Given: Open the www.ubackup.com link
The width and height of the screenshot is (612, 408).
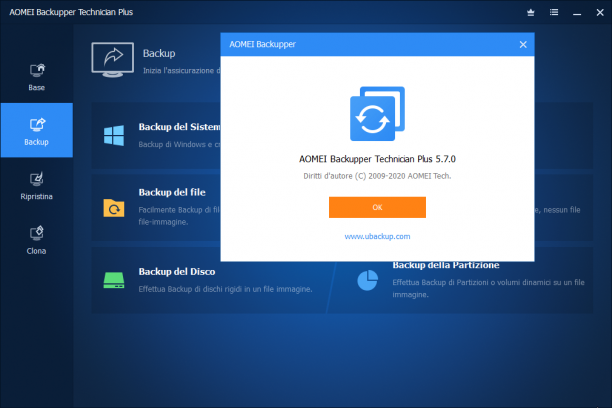Looking at the screenshot, I should pos(377,236).
